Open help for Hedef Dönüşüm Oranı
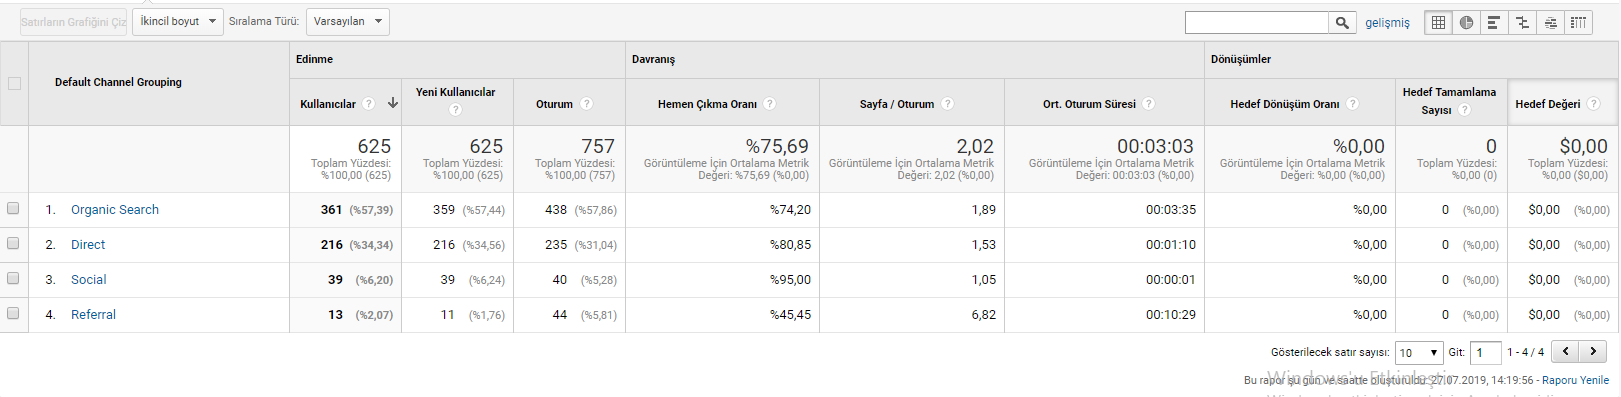The height and width of the screenshot is (397, 1621). point(1353,104)
